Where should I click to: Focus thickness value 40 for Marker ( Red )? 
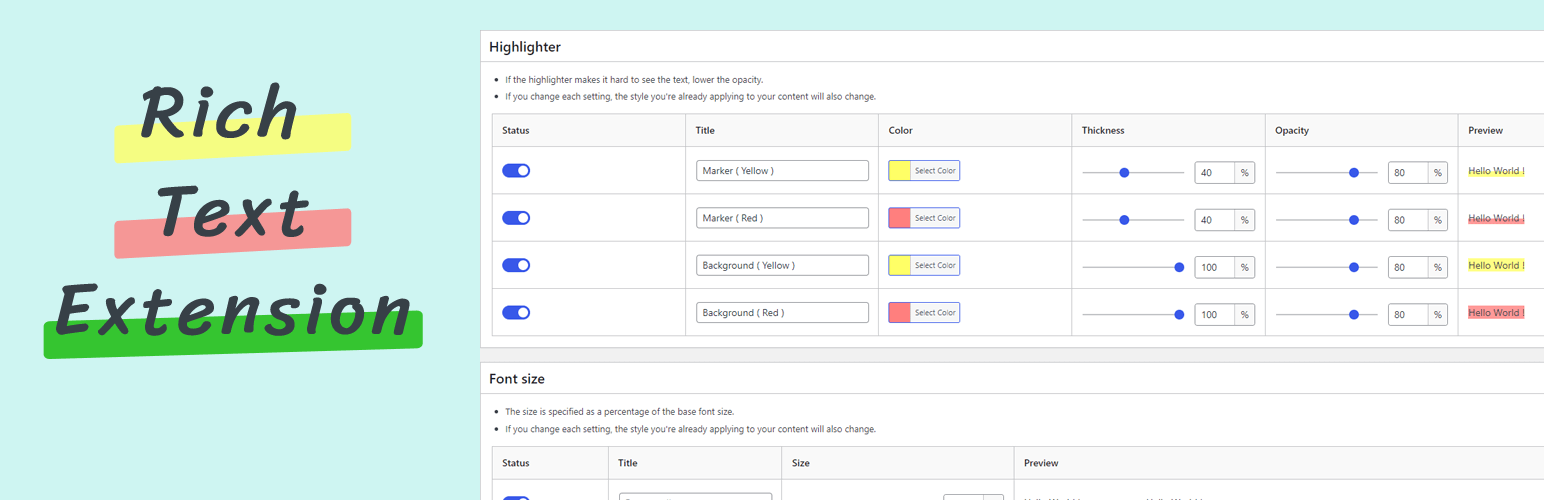point(1214,220)
